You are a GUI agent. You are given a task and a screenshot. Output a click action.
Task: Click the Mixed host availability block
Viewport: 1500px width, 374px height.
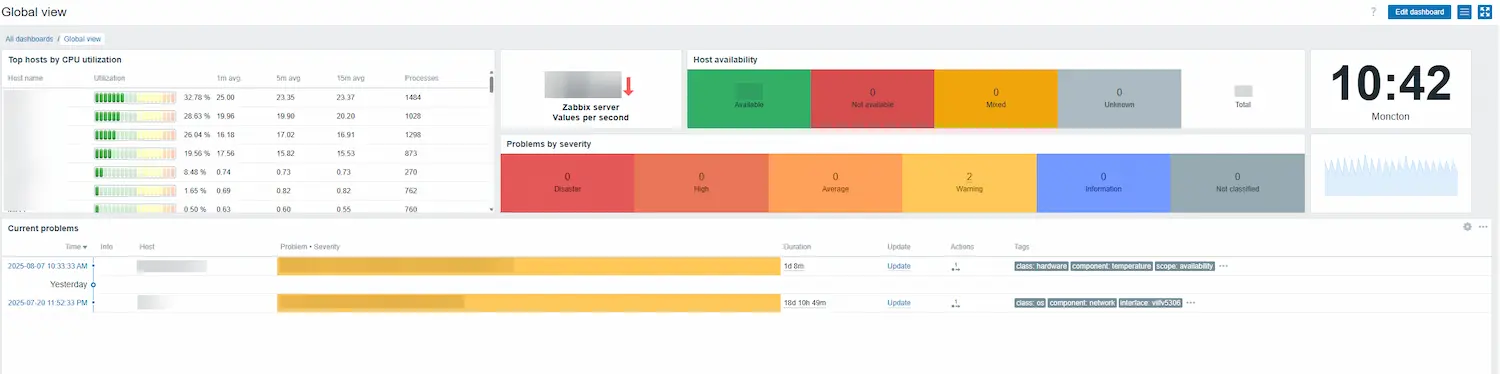tap(995, 98)
